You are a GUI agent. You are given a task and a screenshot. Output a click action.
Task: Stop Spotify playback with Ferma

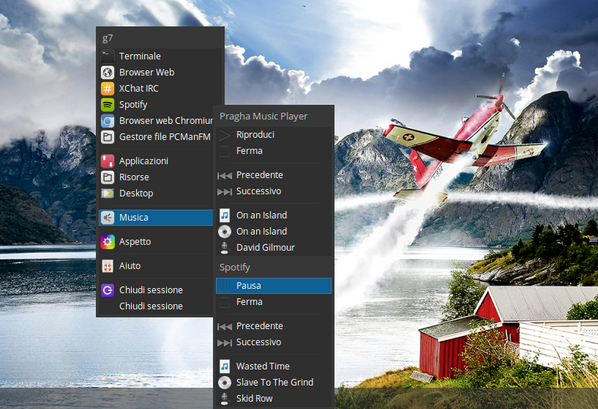pos(274,302)
